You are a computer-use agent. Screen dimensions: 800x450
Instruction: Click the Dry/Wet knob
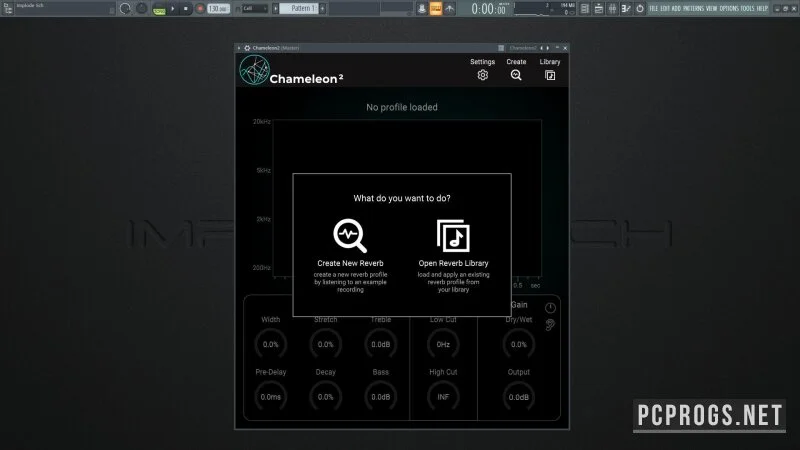pos(518,344)
